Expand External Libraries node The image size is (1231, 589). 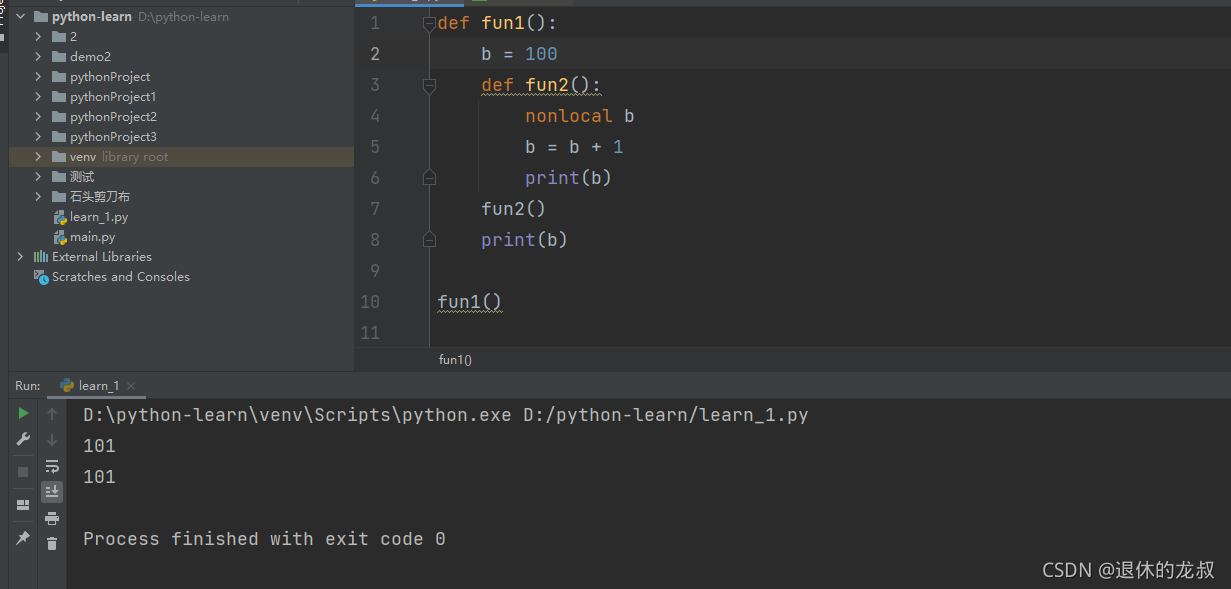pos(20,256)
